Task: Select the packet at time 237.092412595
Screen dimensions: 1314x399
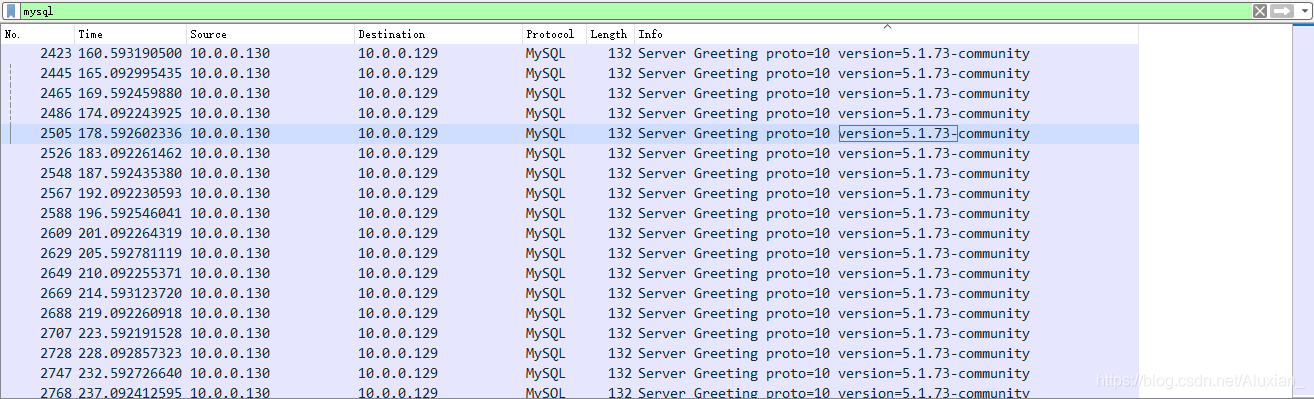Action: pyautogui.click(x=569, y=392)
